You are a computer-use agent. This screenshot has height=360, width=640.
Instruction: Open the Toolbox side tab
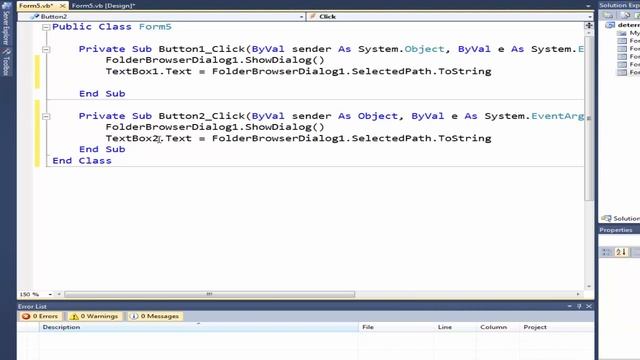[6, 62]
